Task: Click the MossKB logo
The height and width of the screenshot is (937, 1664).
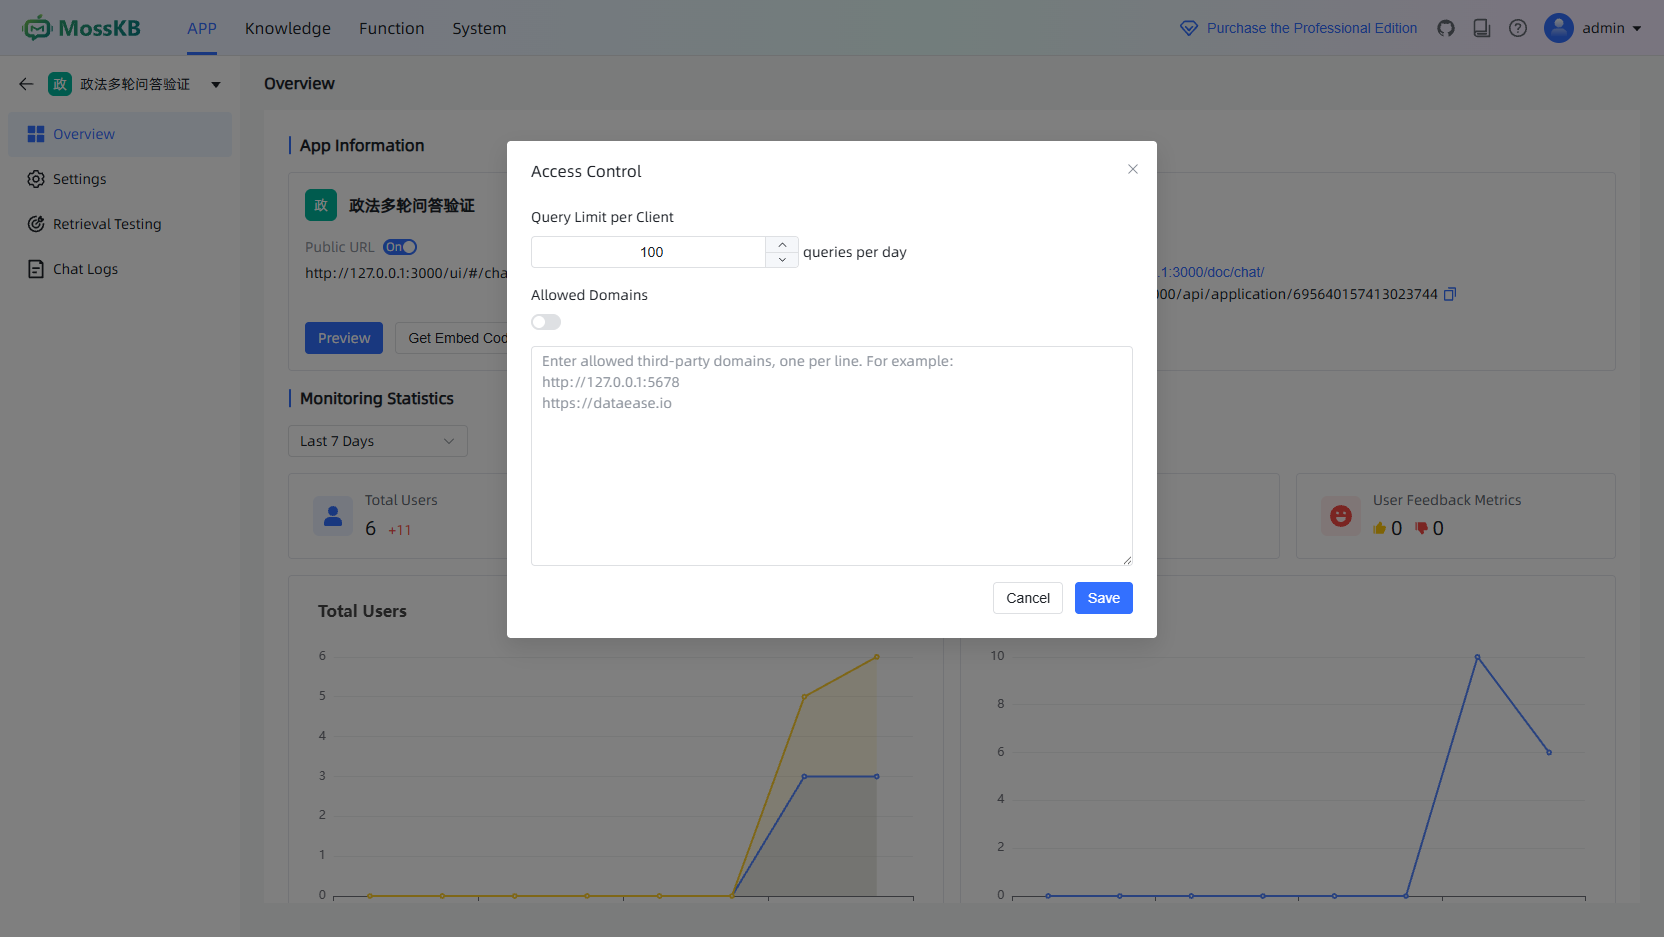Action: click(x=82, y=28)
